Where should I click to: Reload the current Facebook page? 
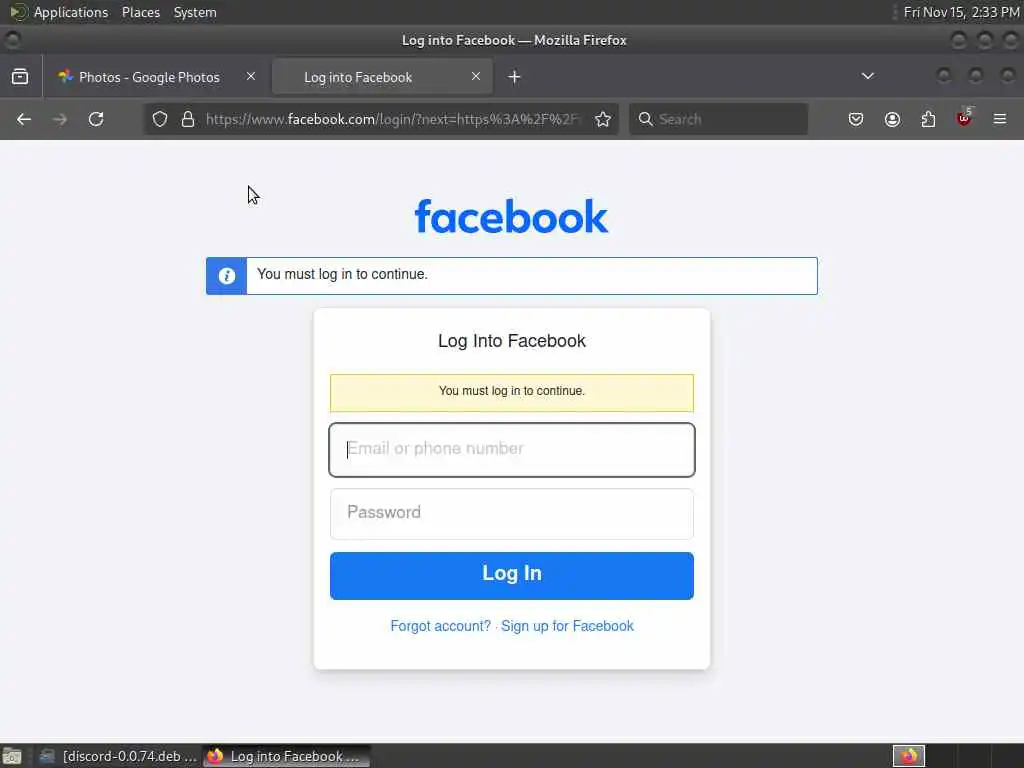click(x=96, y=119)
